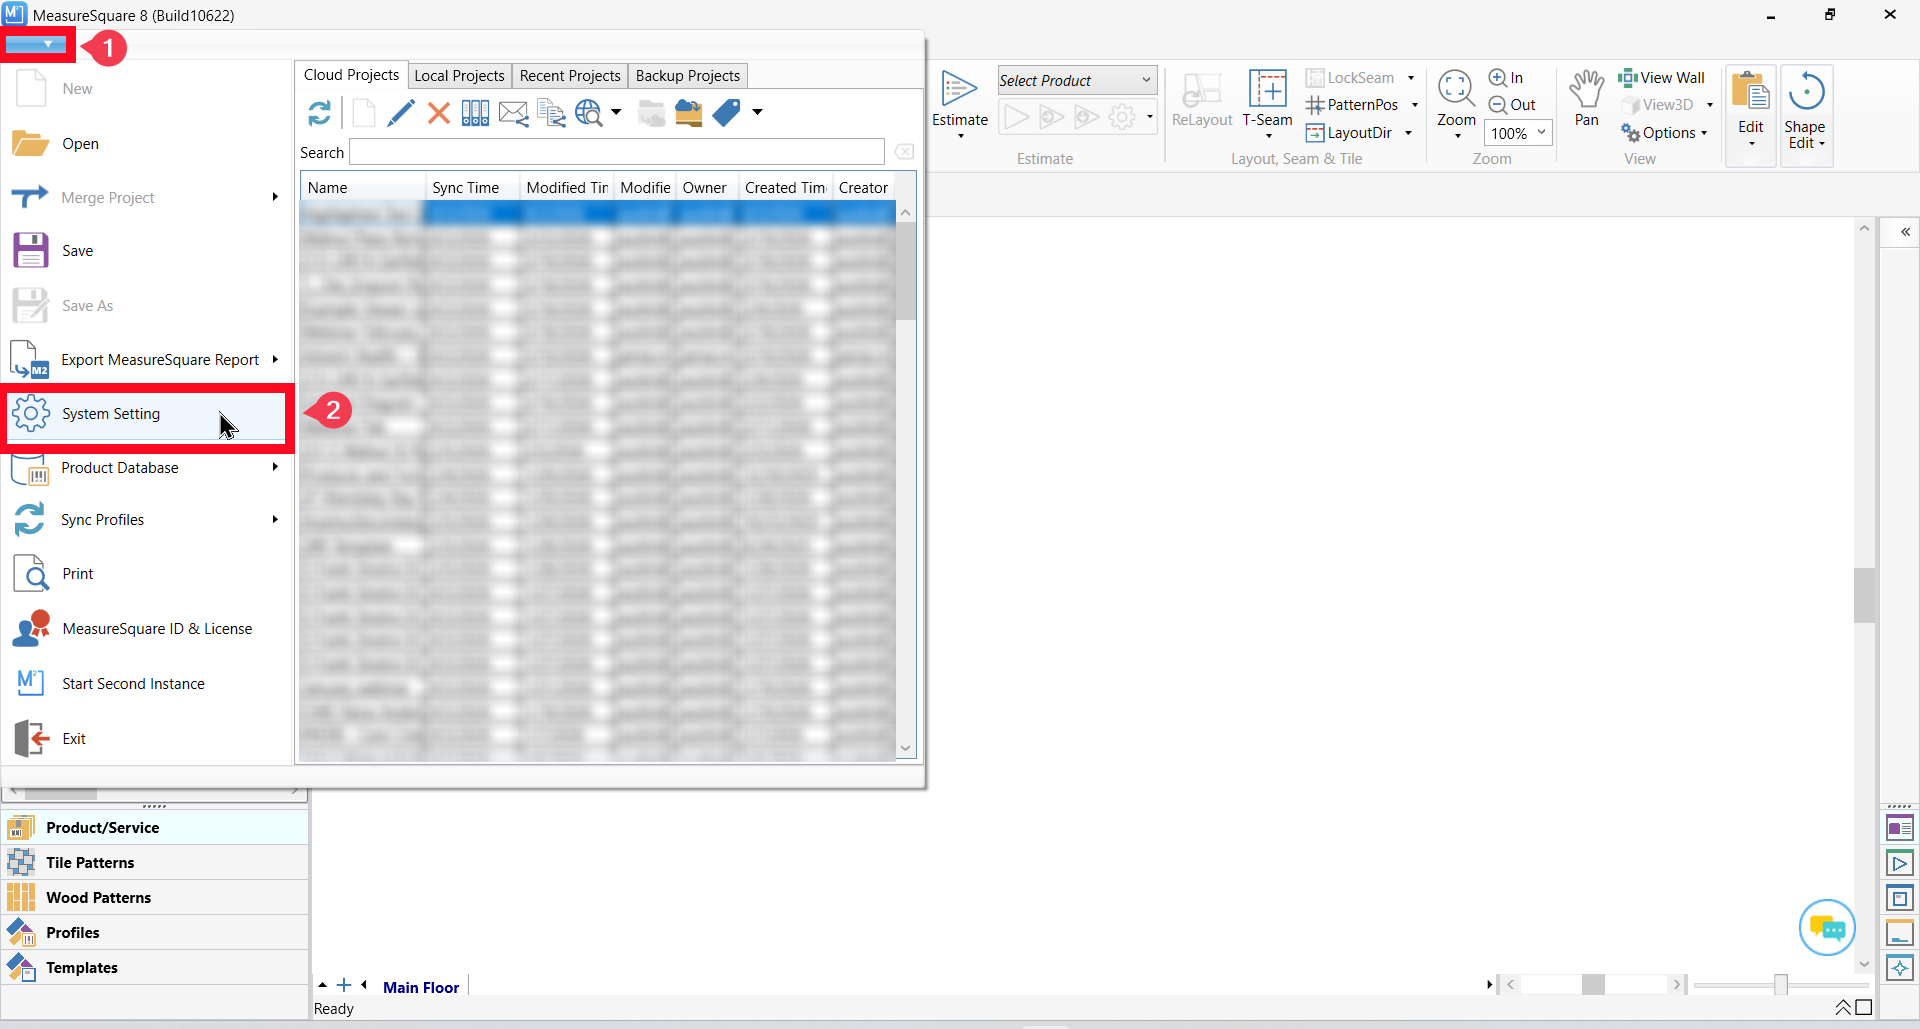Open Export MeasureSquare Report submenu

[146, 360]
